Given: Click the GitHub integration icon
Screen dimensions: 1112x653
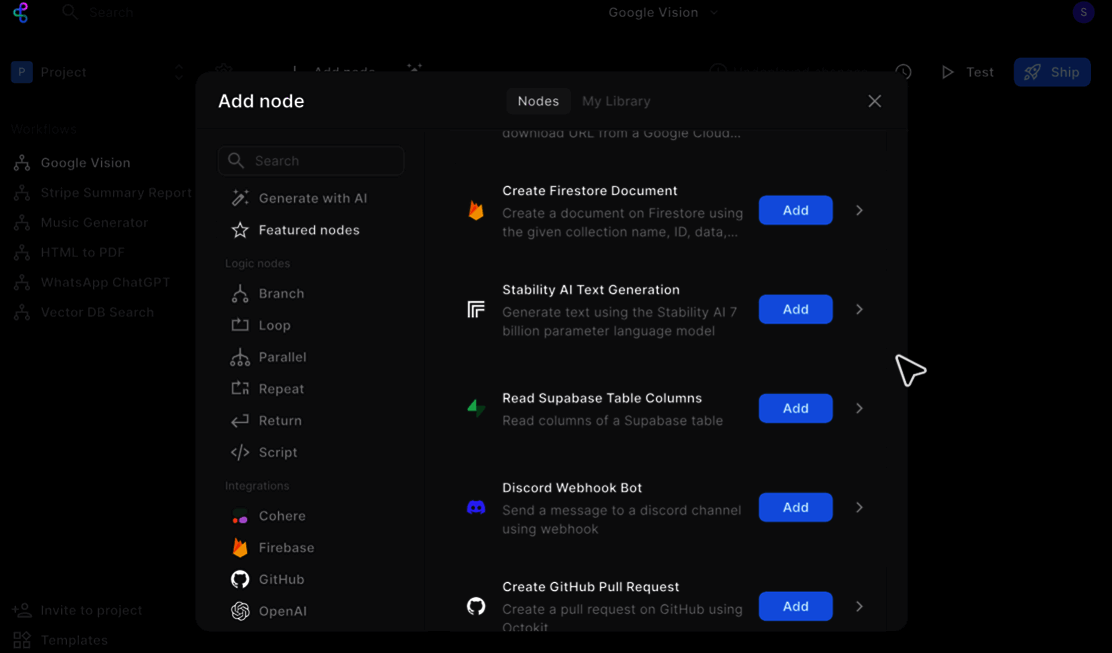Looking at the screenshot, I should (240, 579).
